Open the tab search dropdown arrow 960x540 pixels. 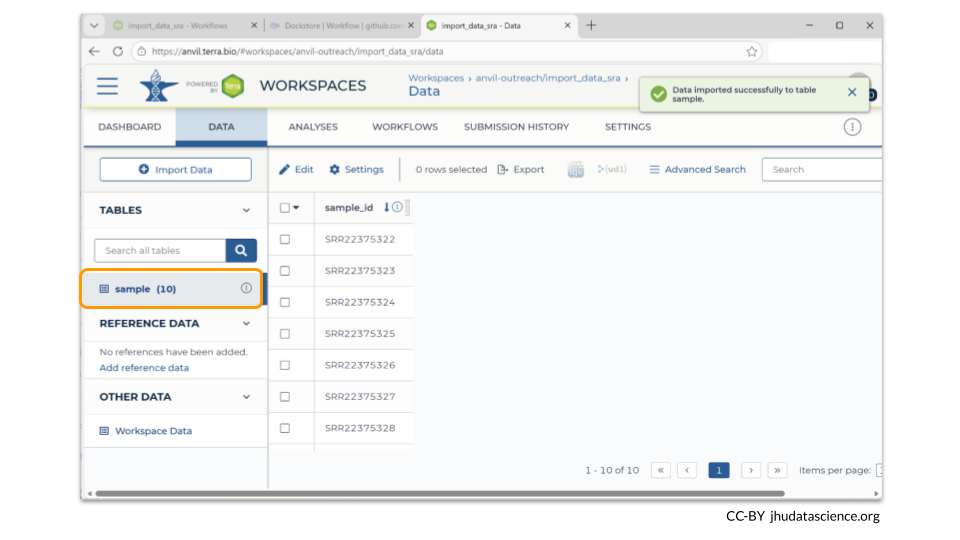click(94, 26)
